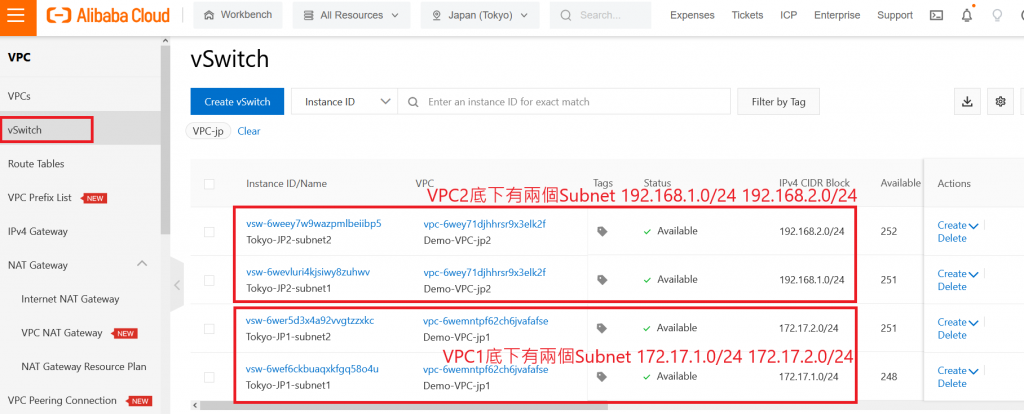Delete the Tokyo-JP2-subnet2 vSwitch
This screenshot has height=414, width=1024.
click(952, 238)
